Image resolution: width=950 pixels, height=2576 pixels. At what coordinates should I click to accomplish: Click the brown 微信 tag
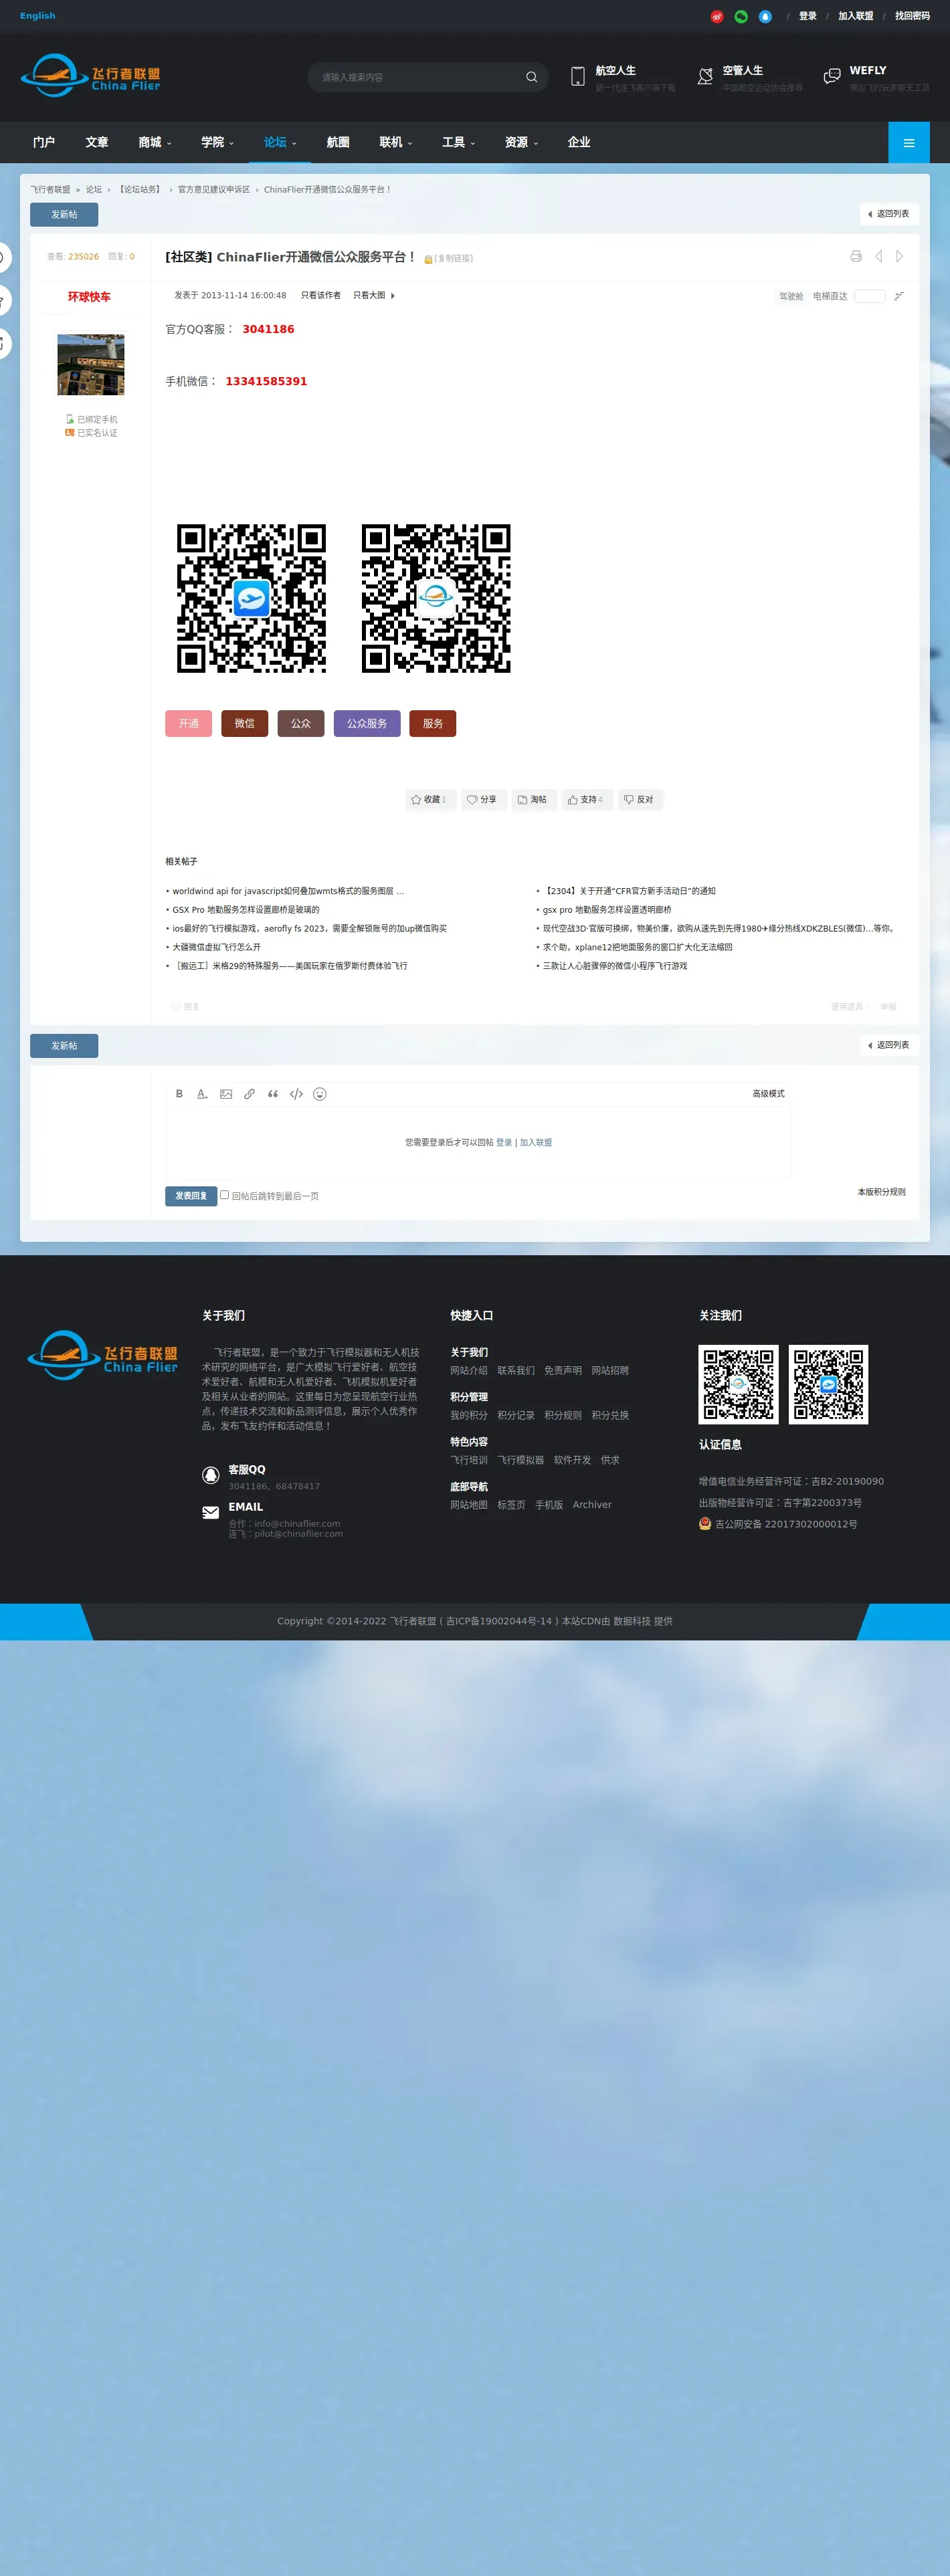[245, 724]
